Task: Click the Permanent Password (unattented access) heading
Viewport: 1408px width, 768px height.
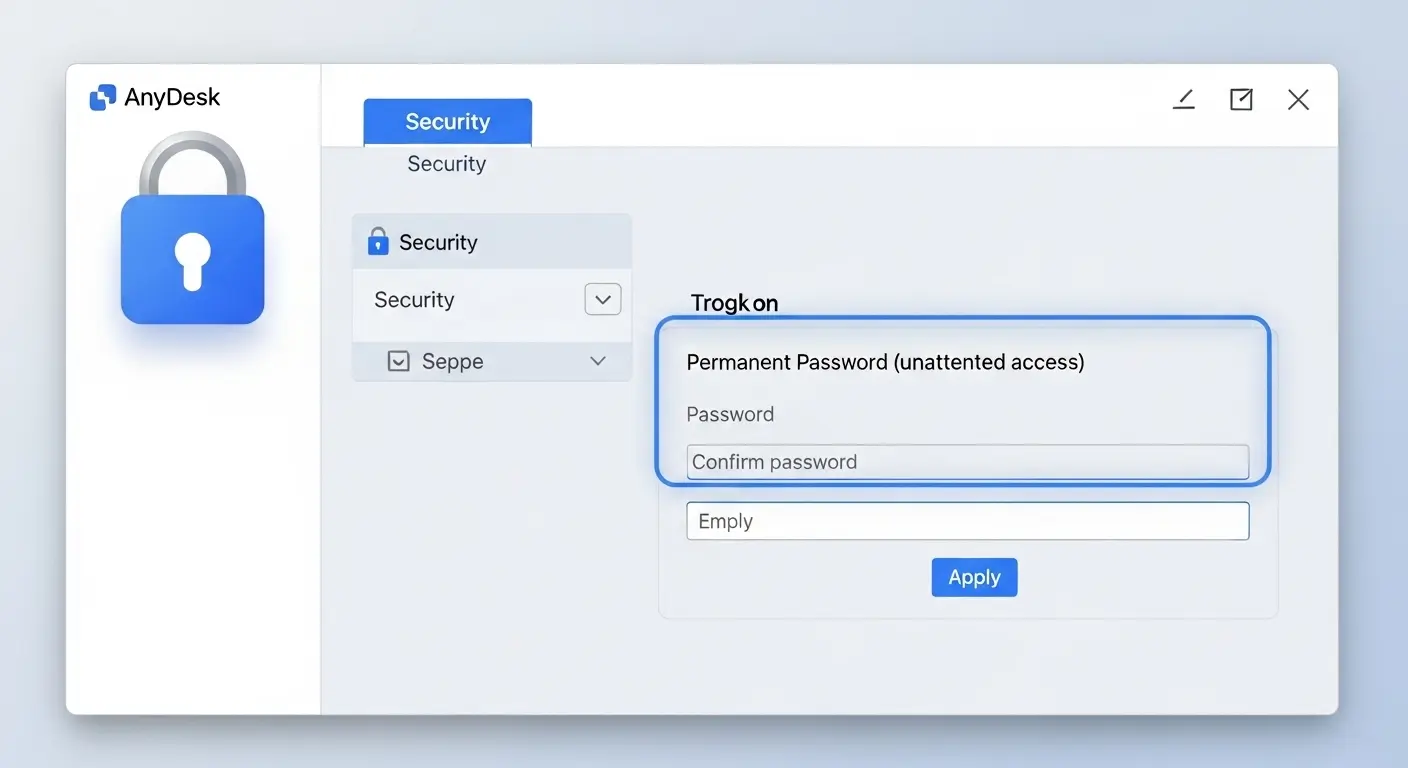Action: [885, 362]
